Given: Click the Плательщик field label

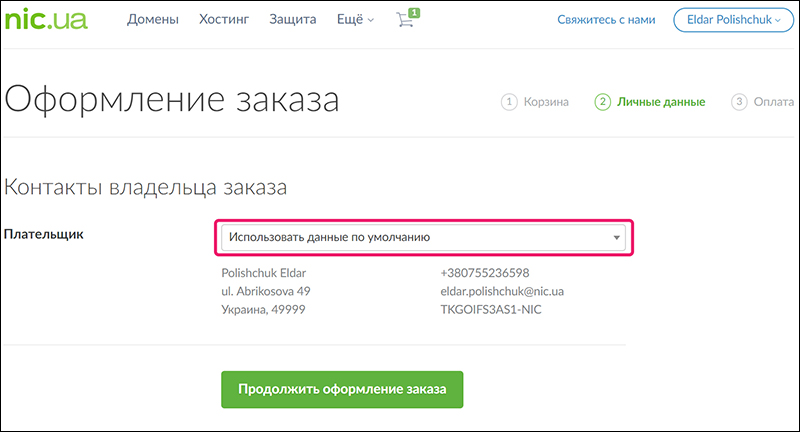Looking at the screenshot, I should click(x=43, y=234).
